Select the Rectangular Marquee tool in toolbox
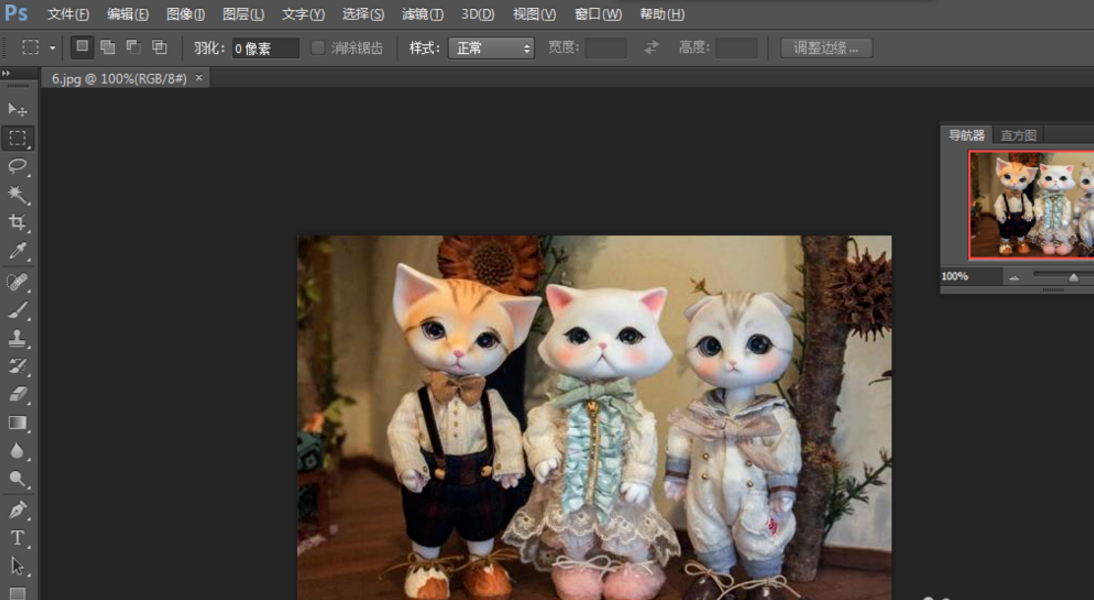Image resolution: width=1094 pixels, height=600 pixels. coord(17,138)
